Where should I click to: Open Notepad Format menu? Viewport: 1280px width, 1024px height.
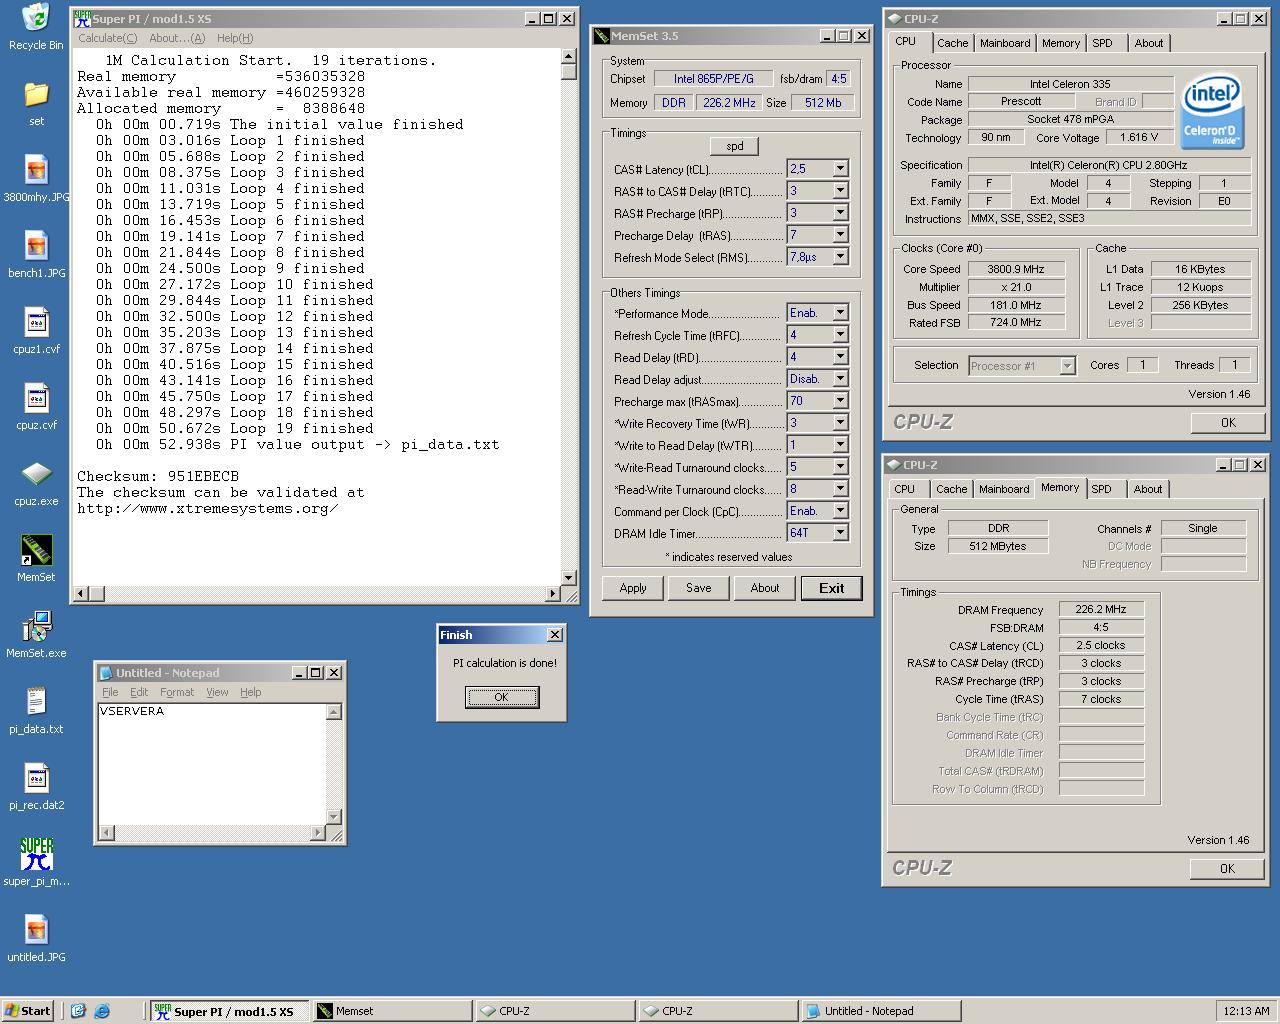(177, 692)
